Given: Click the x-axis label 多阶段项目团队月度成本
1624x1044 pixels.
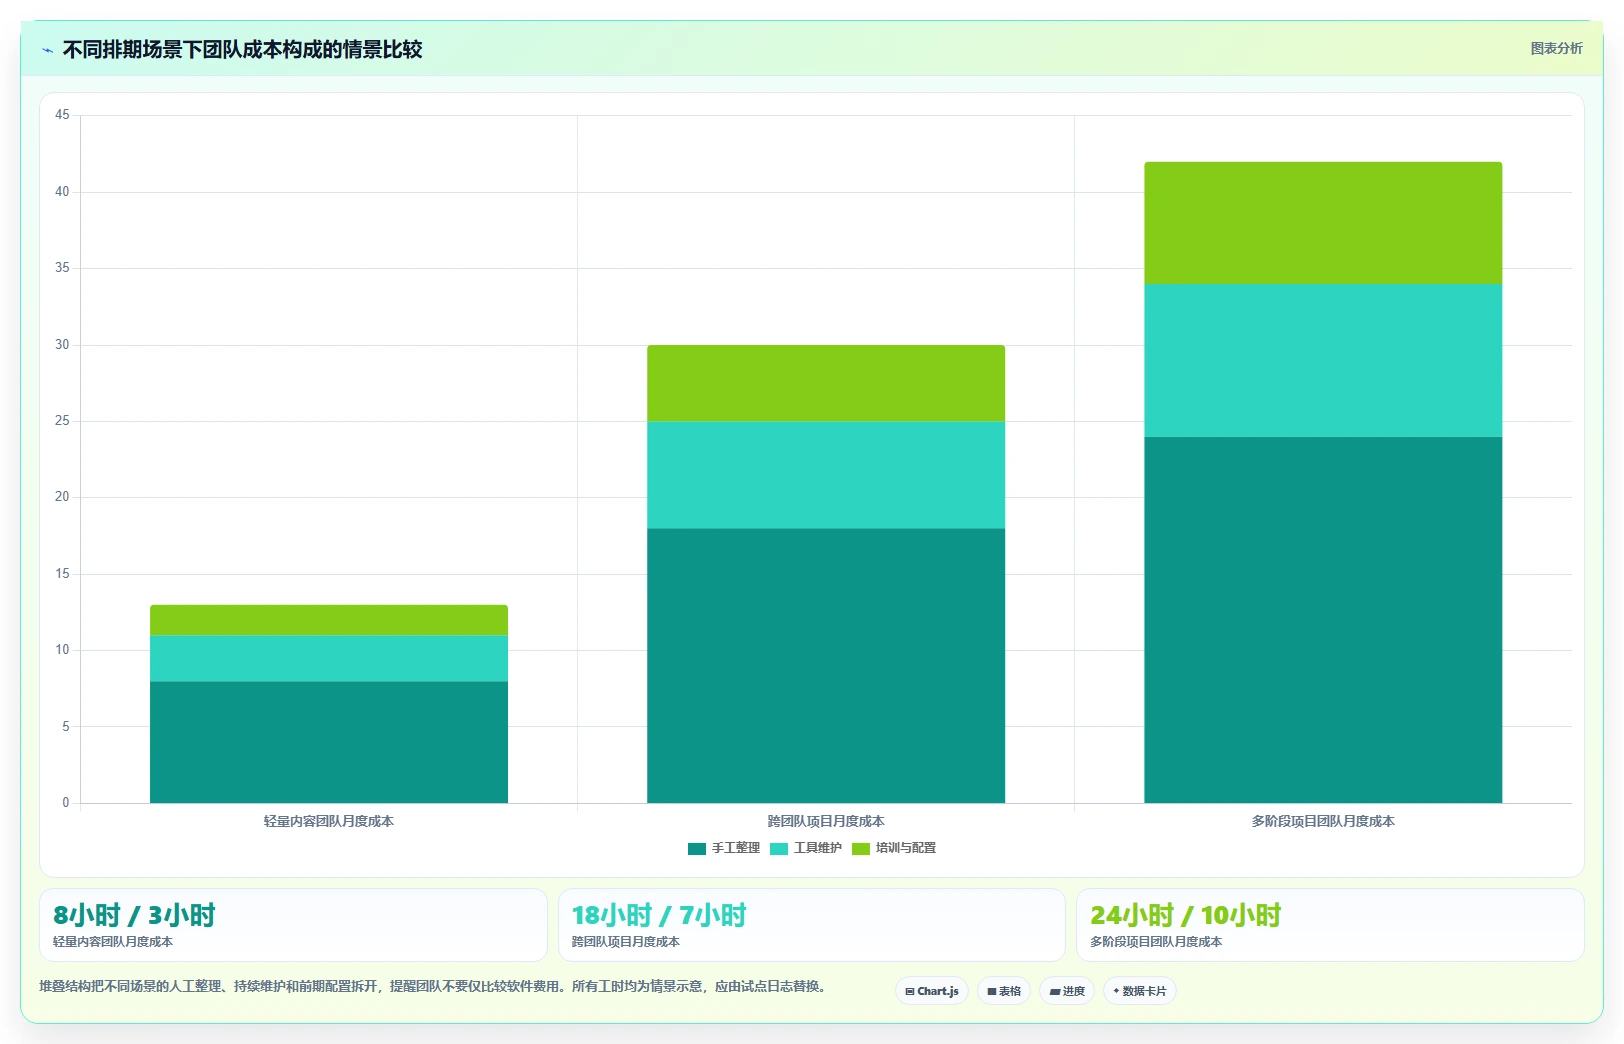Looking at the screenshot, I should (x=1323, y=821).
